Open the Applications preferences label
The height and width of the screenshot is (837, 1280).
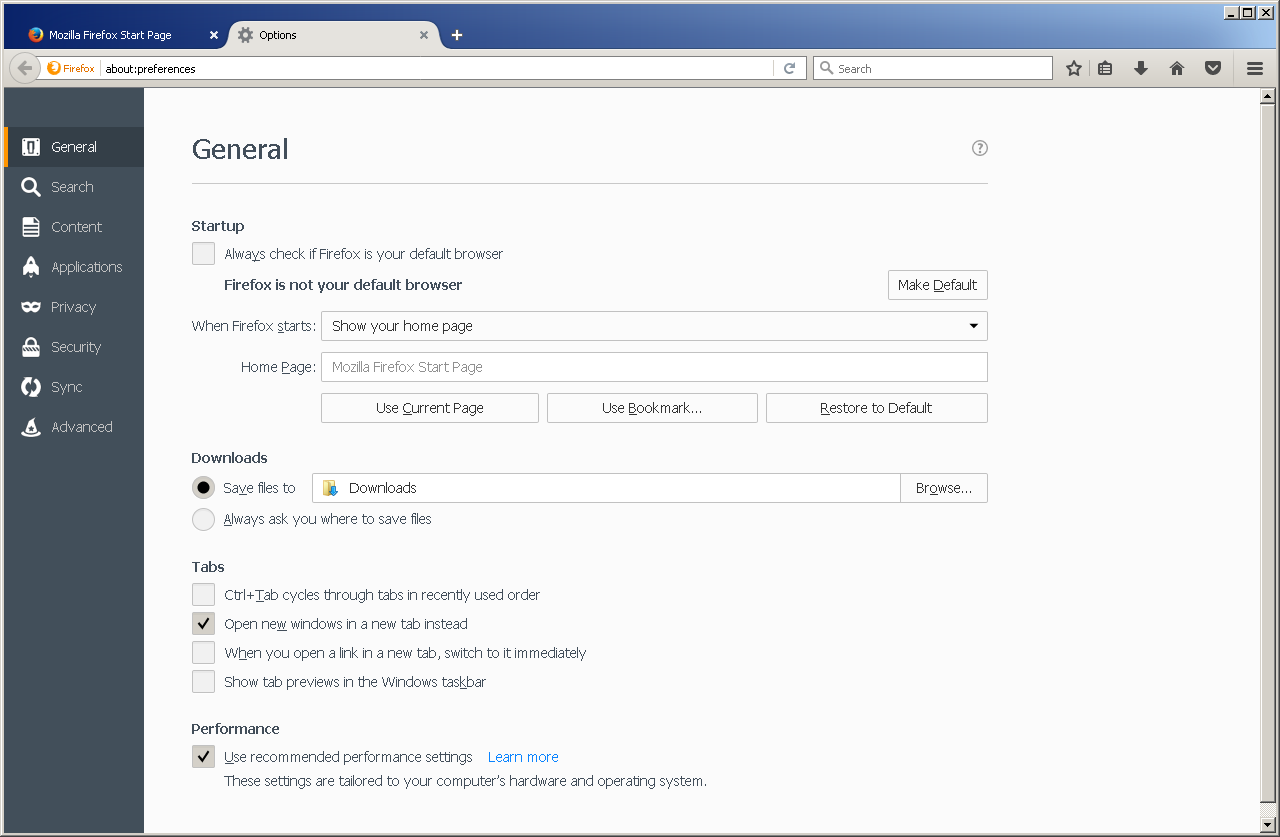click(x=87, y=267)
